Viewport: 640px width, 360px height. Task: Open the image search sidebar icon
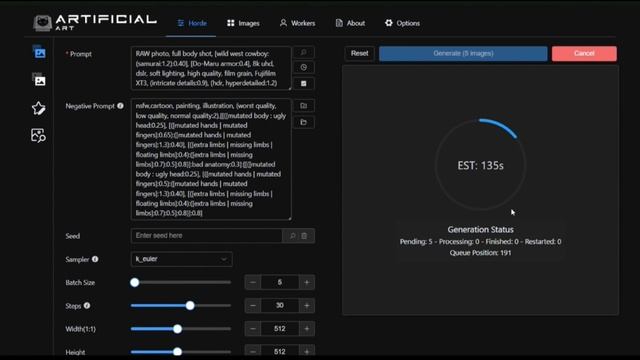coord(38,135)
